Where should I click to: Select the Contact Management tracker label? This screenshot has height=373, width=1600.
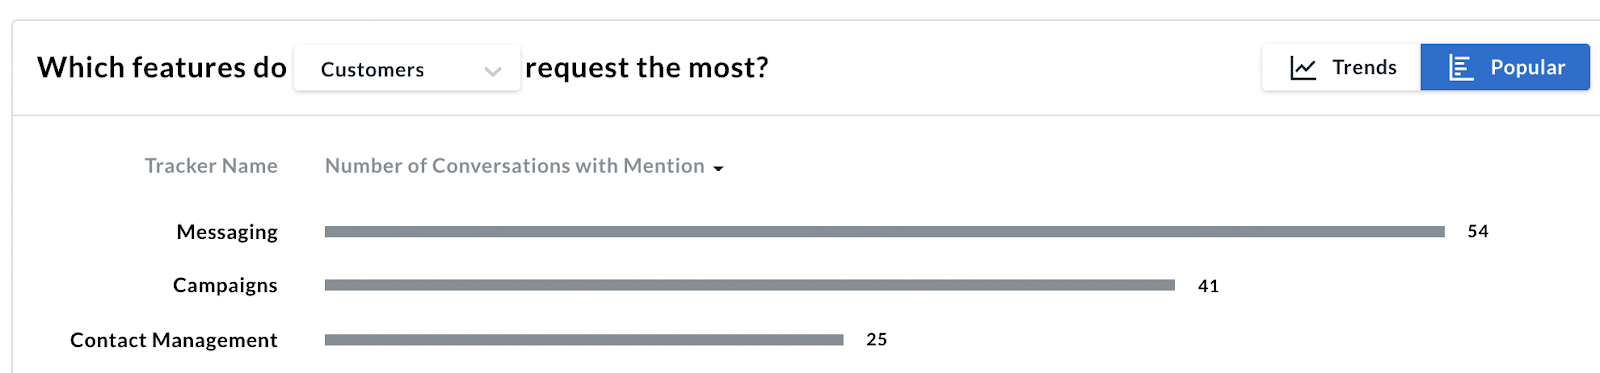pos(174,340)
